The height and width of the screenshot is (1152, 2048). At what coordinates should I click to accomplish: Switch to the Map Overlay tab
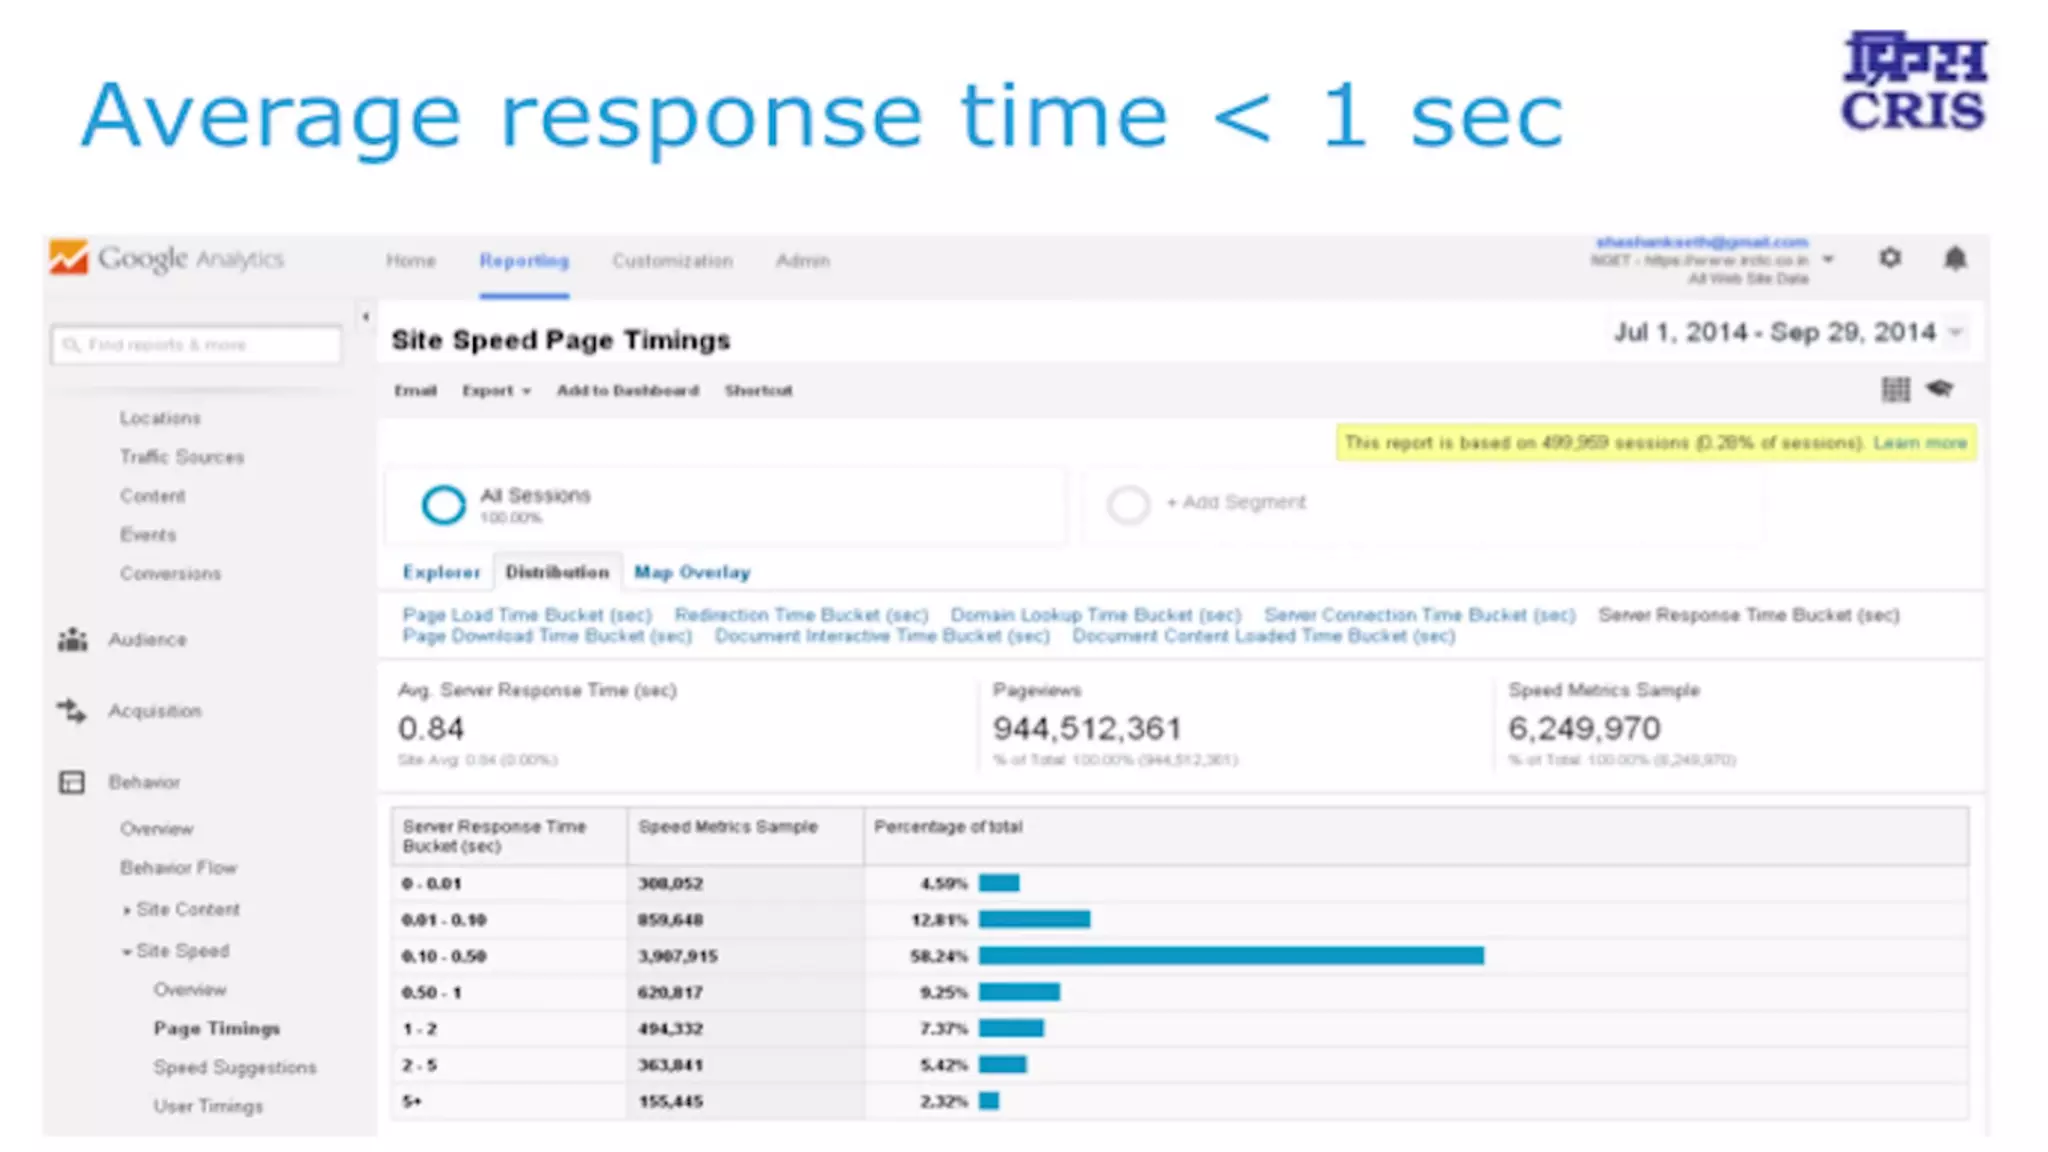(x=692, y=572)
